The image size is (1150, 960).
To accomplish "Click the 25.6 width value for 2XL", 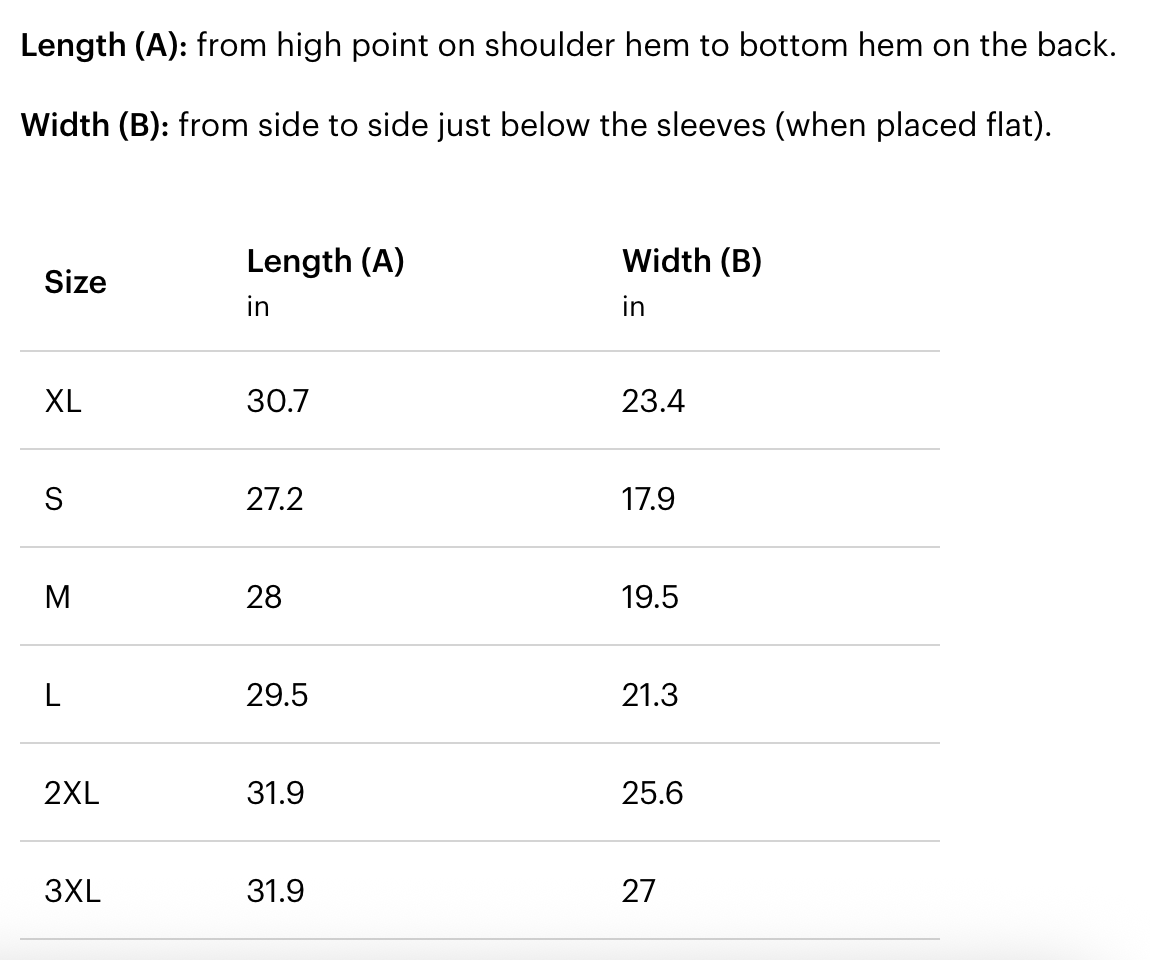I will click(652, 794).
